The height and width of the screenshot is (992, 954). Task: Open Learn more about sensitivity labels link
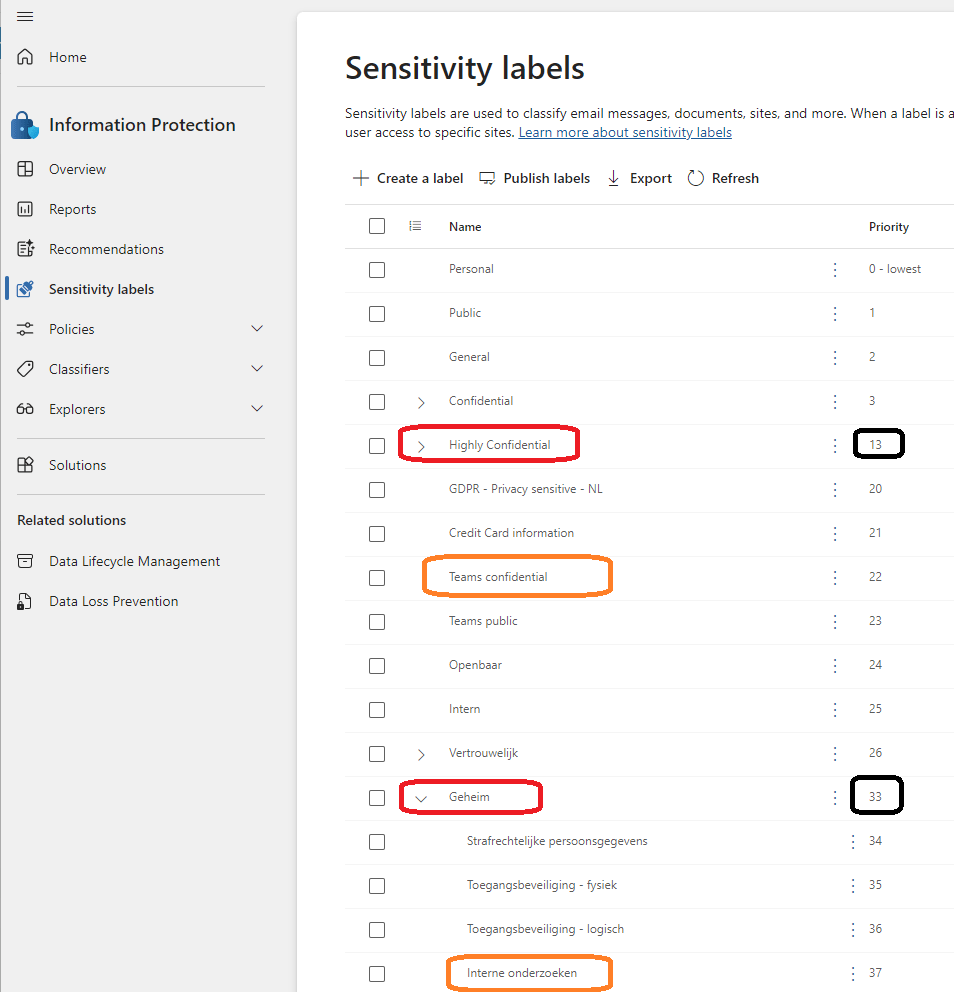click(x=625, y=132)
